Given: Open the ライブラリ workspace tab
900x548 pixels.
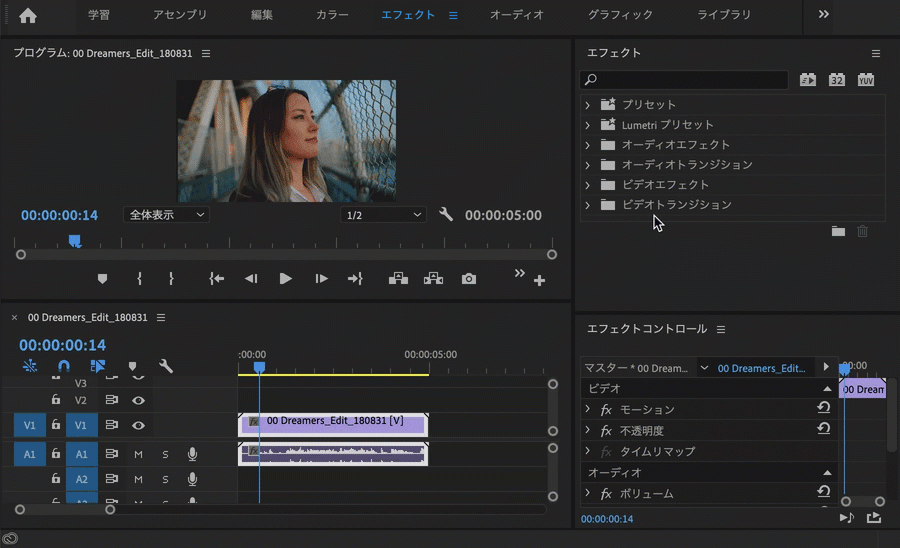Looking at the screenshot, I should [x=724, y=14].
